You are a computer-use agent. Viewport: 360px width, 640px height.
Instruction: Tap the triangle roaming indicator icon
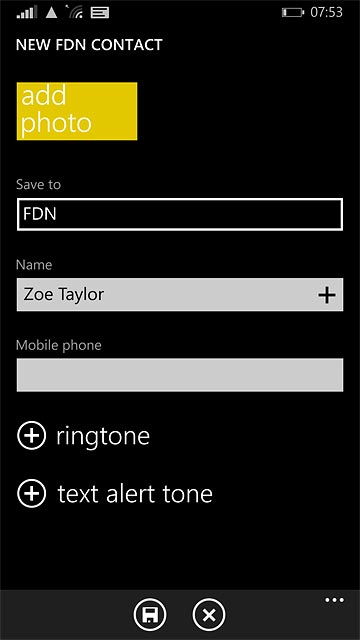[x=51, y=13]
